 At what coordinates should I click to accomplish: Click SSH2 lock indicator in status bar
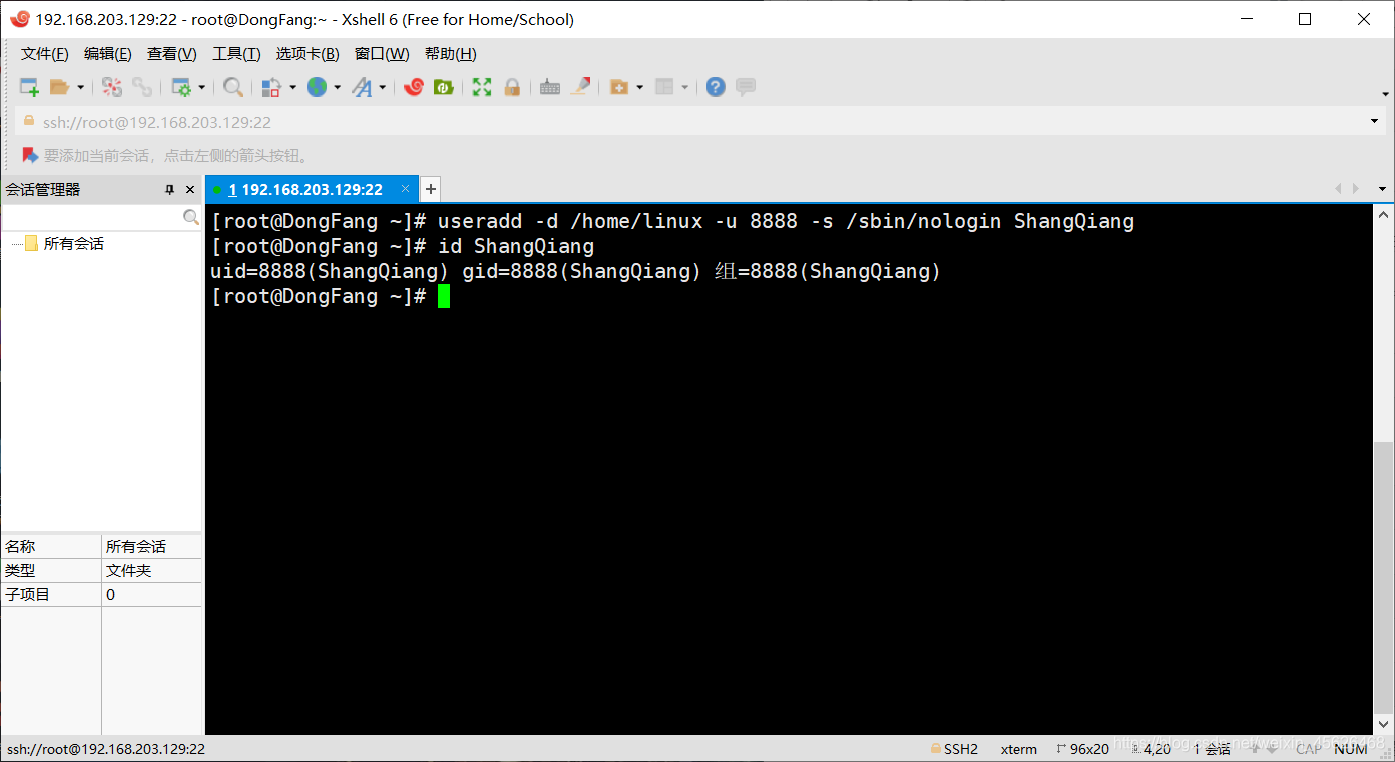(x=954, y=749)
